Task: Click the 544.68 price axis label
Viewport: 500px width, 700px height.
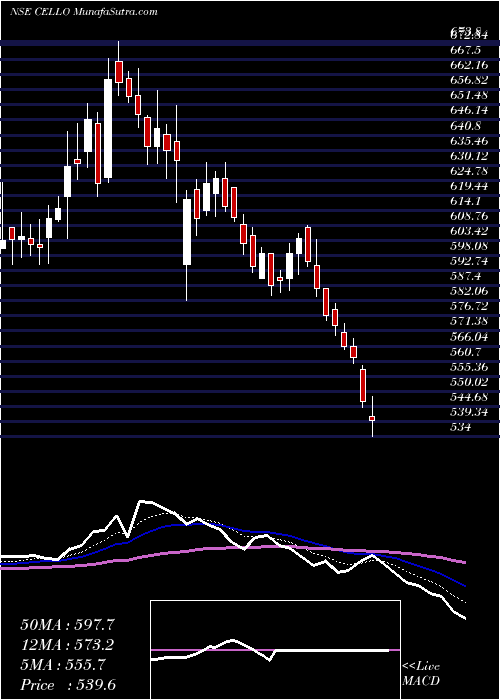Action: click(469, 397)
